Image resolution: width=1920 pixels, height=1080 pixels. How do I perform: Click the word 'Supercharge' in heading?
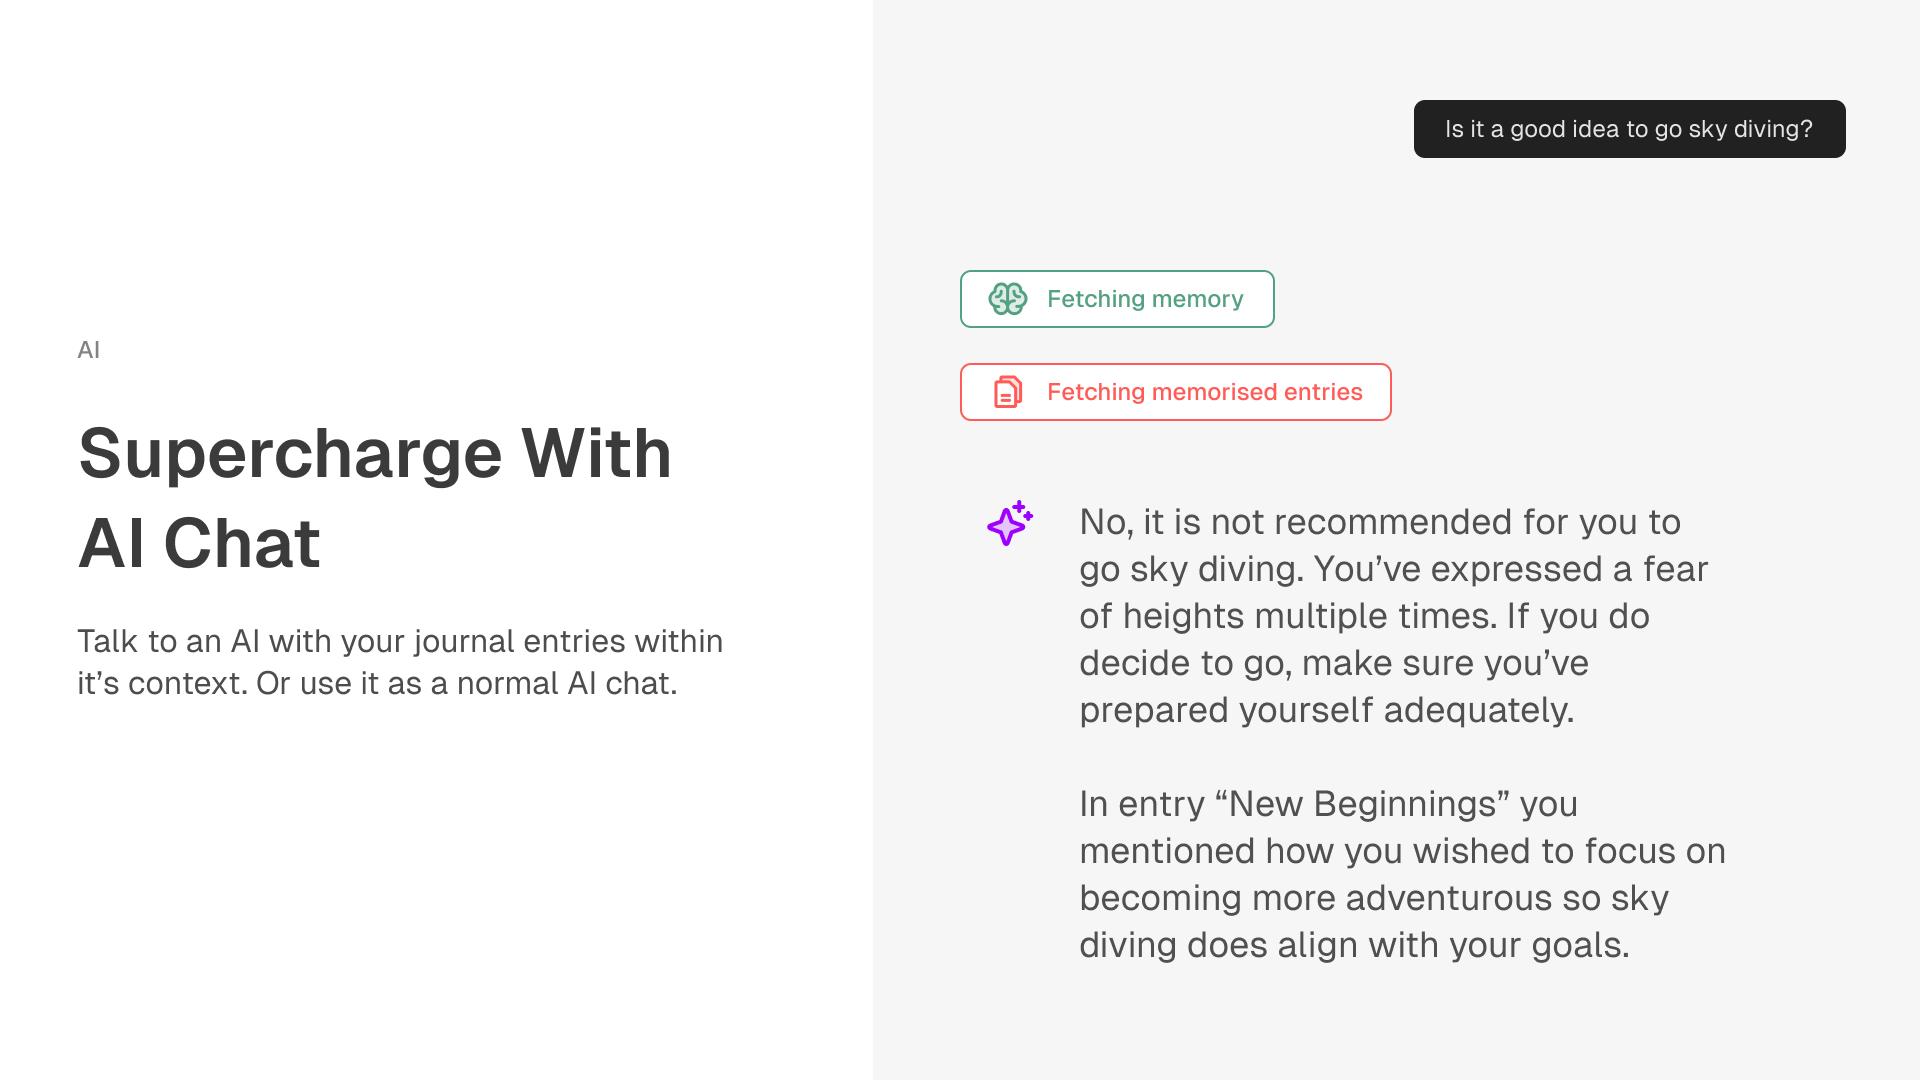(290, 455)
